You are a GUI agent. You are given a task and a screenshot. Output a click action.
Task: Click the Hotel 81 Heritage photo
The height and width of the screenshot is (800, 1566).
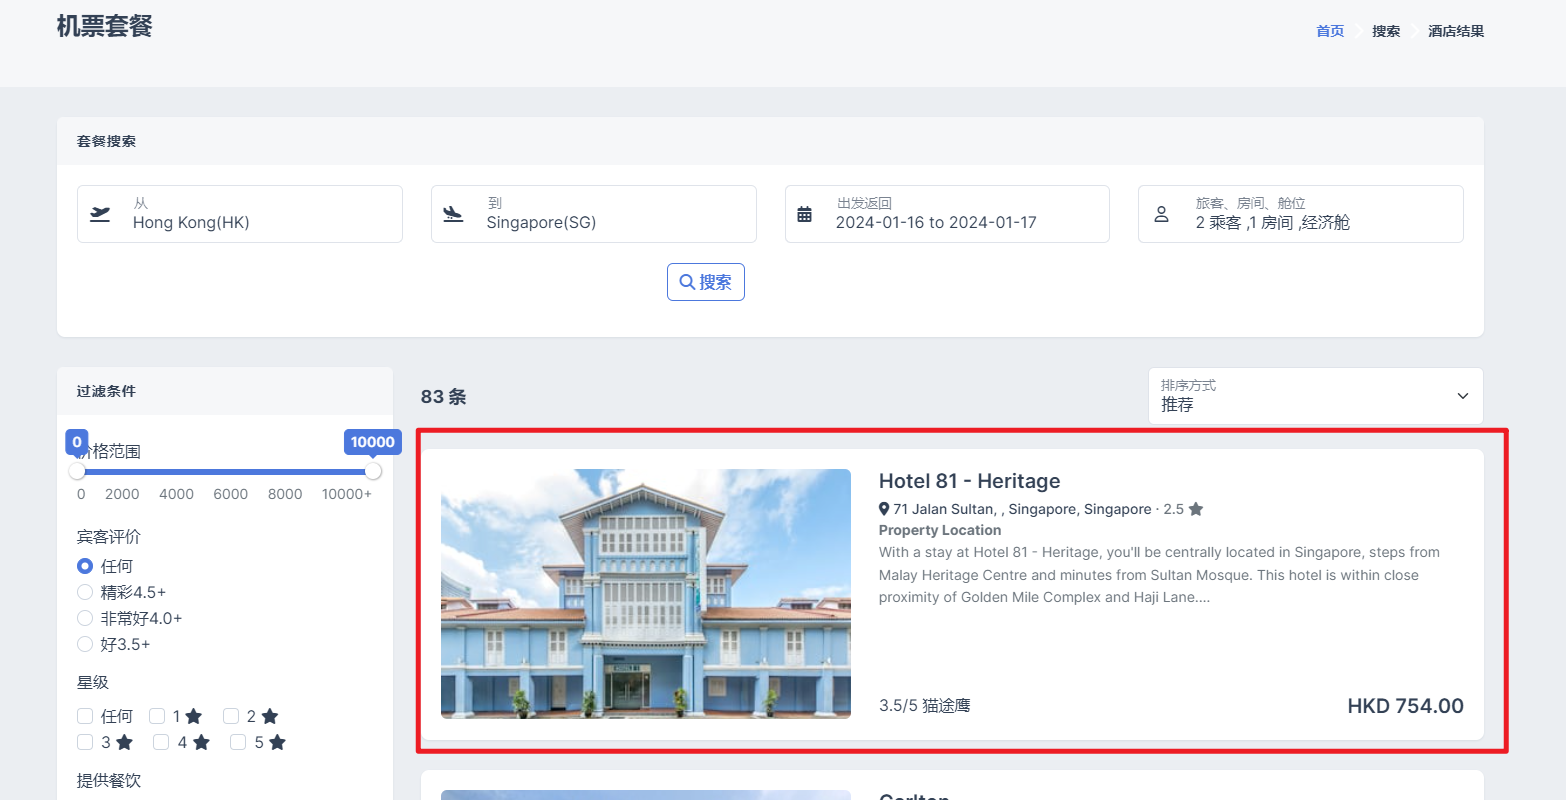coord(645,594)
